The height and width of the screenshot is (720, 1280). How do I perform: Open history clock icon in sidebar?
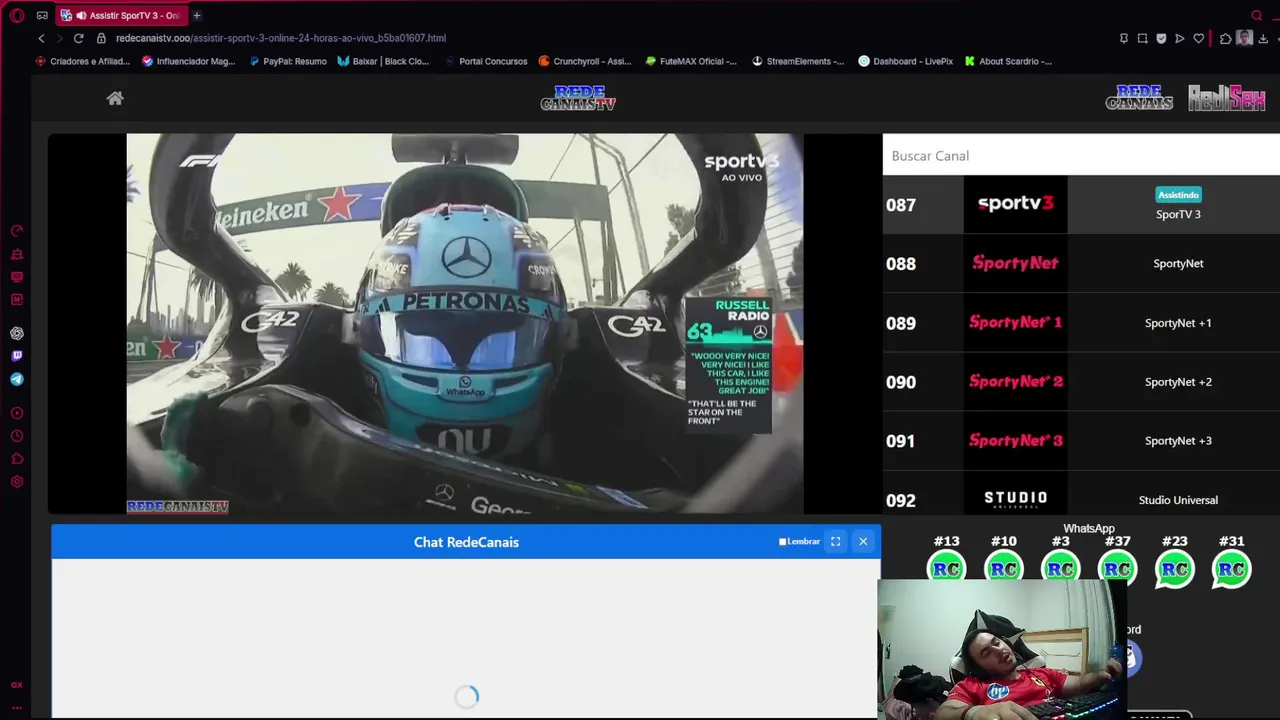pos(17,436)
